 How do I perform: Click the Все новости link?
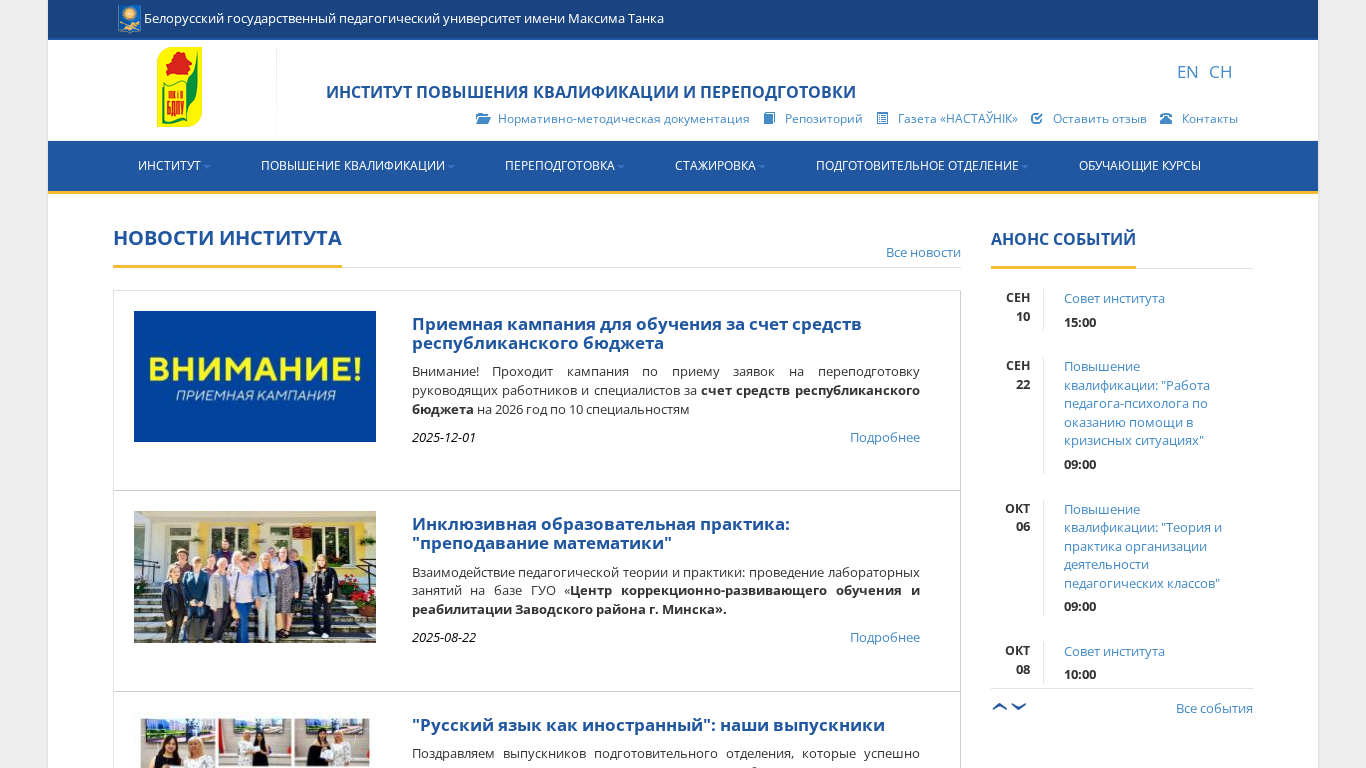click(x=923, y=252)
